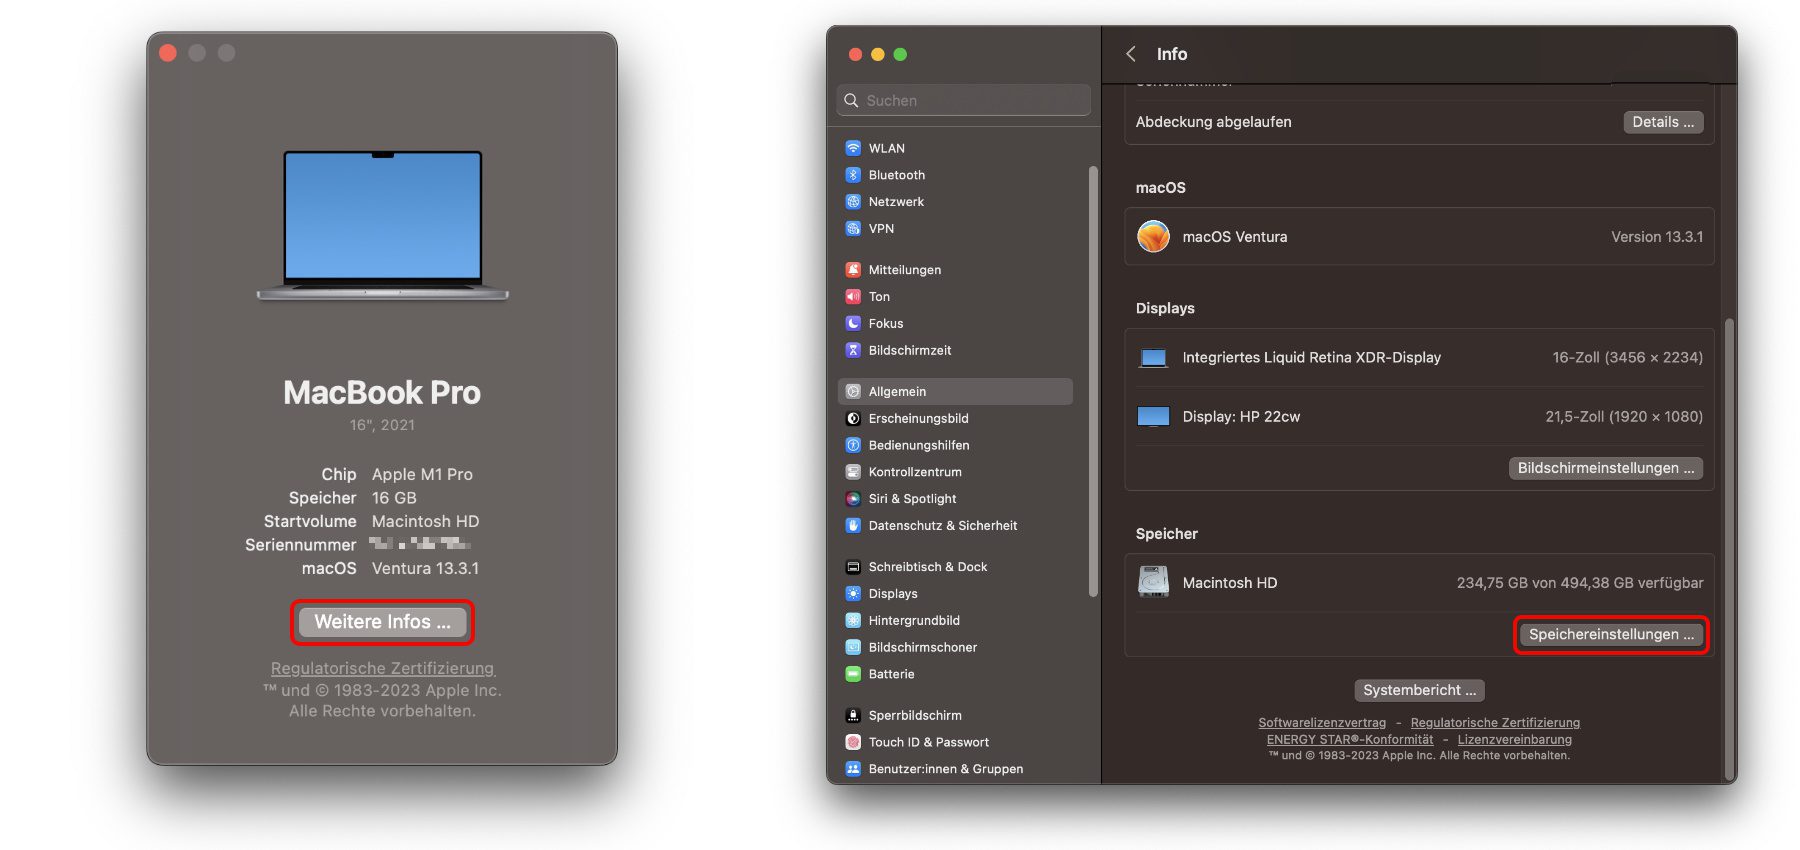Open Fokus moon icon
1800x850 pixels.
pos(853,324)
